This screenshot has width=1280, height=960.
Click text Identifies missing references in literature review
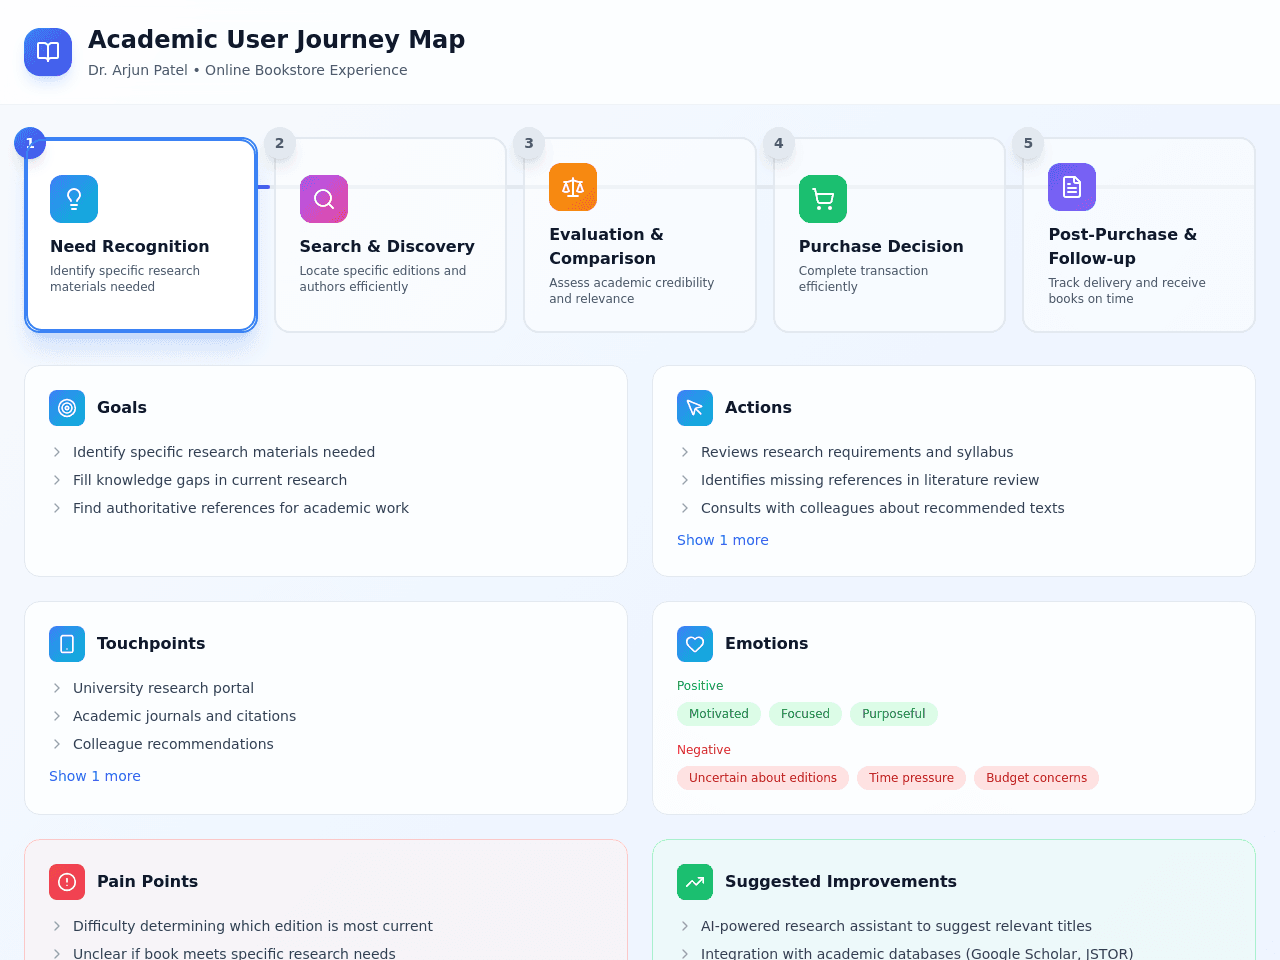click(870, 480)
